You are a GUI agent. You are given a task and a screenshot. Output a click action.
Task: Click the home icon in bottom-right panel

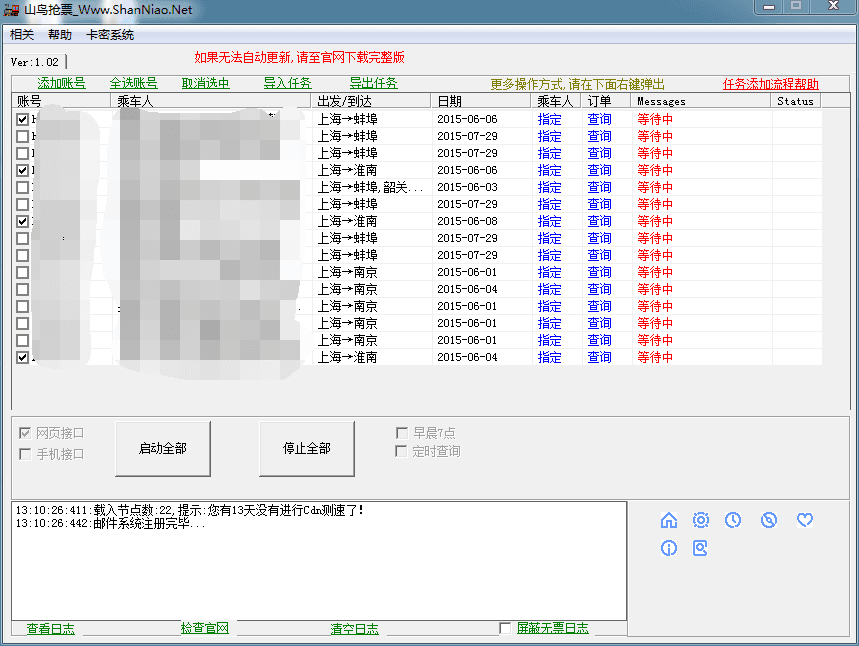coord(669,520)
